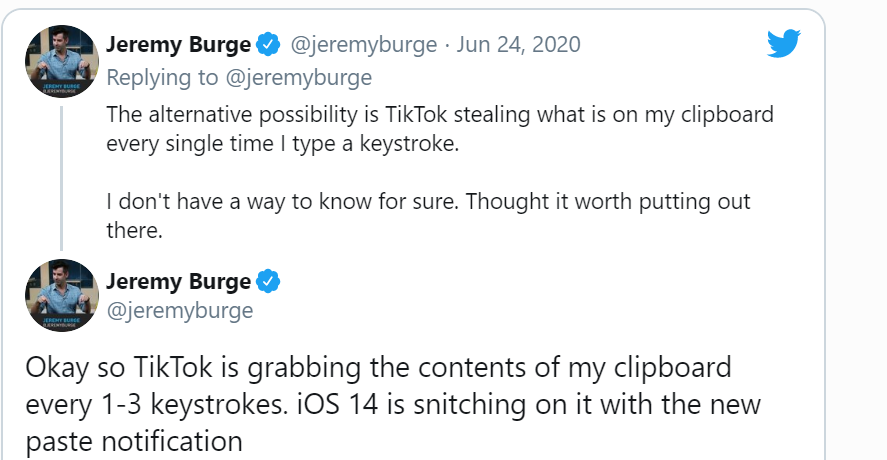The image size is (887, 460).
Task: Click the "Replying to" label text
Action: coord(162,78)
